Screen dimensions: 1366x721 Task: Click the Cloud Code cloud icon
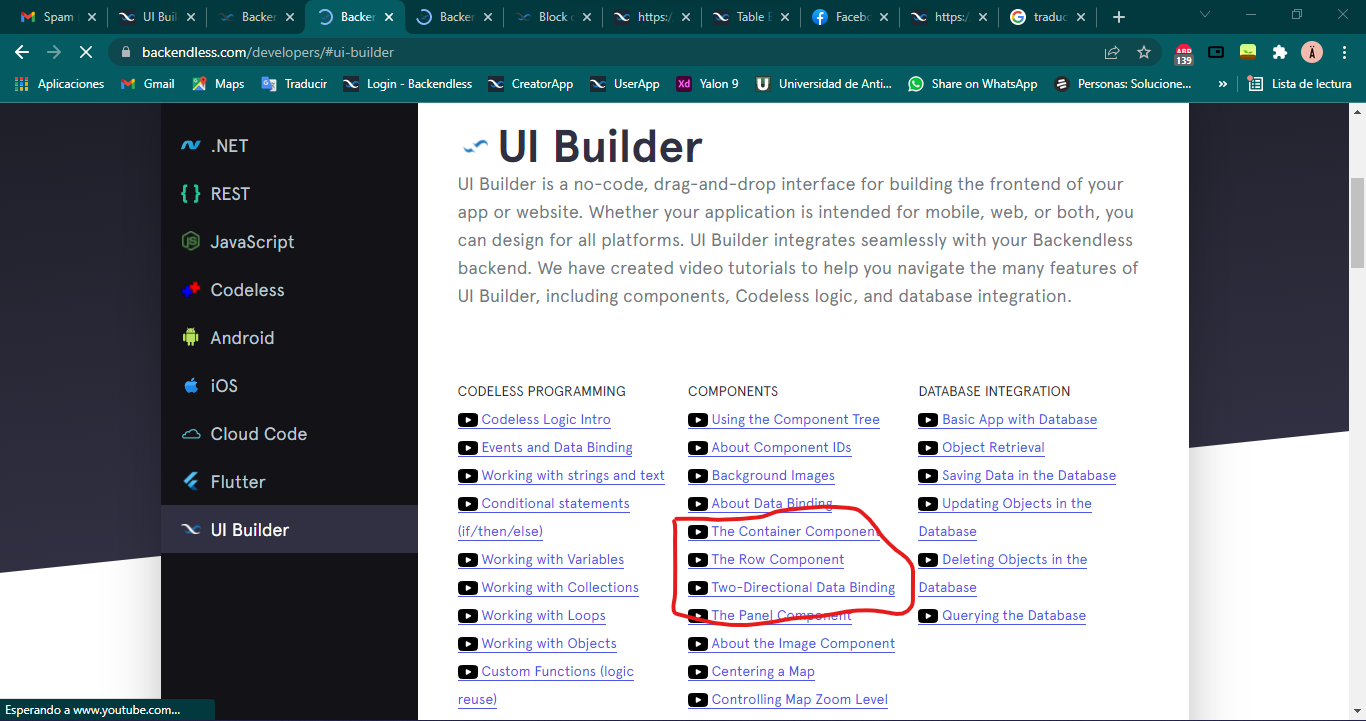click(191, 434)
